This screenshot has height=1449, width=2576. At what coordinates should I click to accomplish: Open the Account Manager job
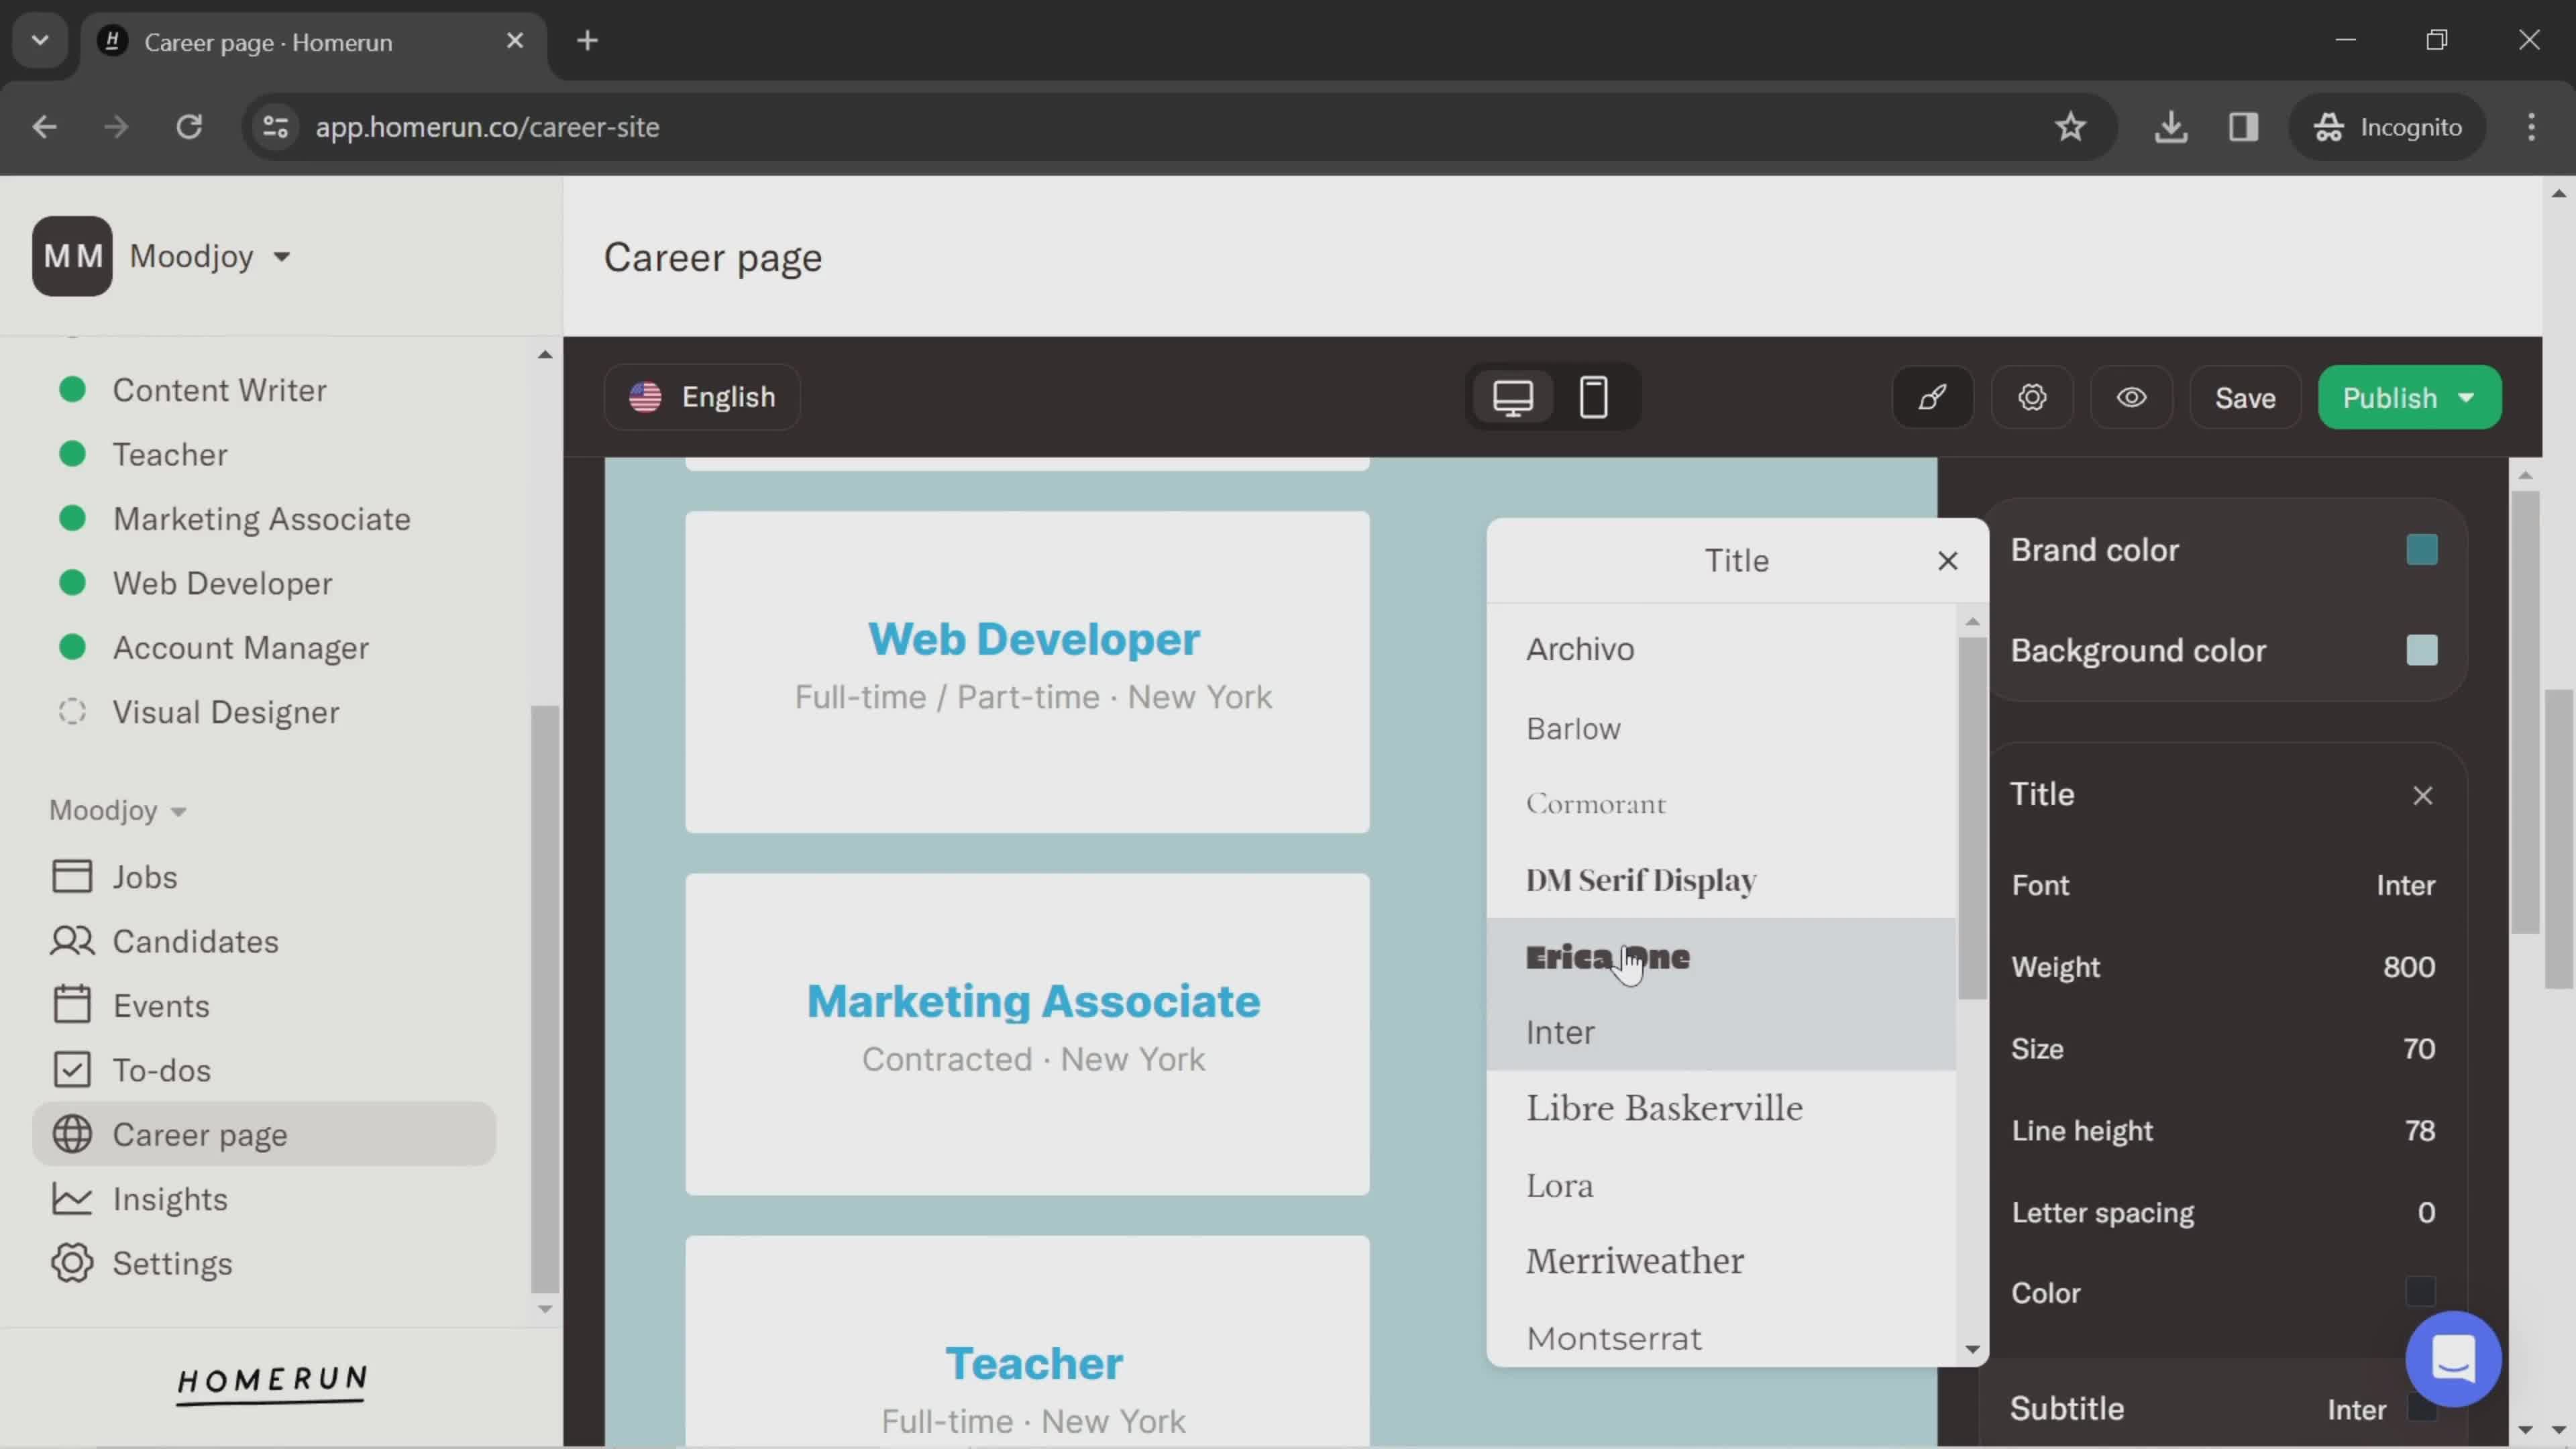pos(240,648)
